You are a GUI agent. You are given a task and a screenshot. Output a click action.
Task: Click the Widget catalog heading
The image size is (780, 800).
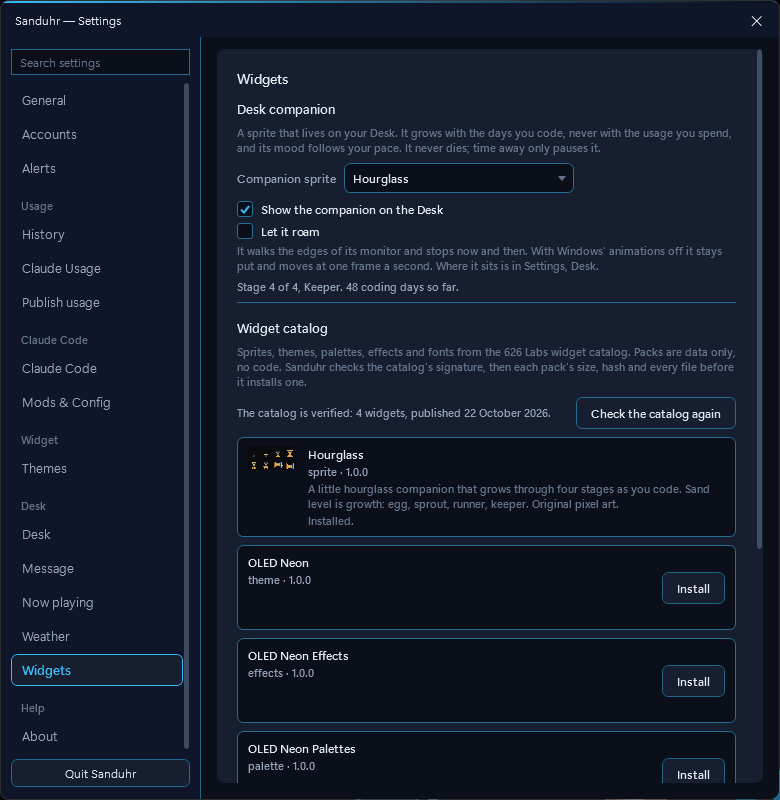(x=282, y=329)
